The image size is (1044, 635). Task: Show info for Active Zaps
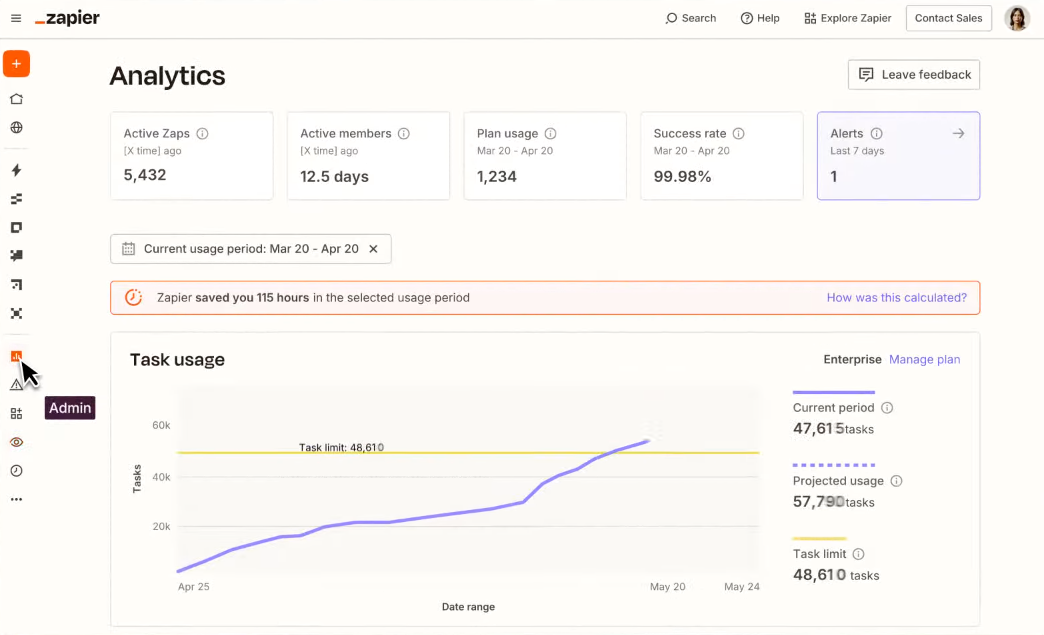click(202, 133)
